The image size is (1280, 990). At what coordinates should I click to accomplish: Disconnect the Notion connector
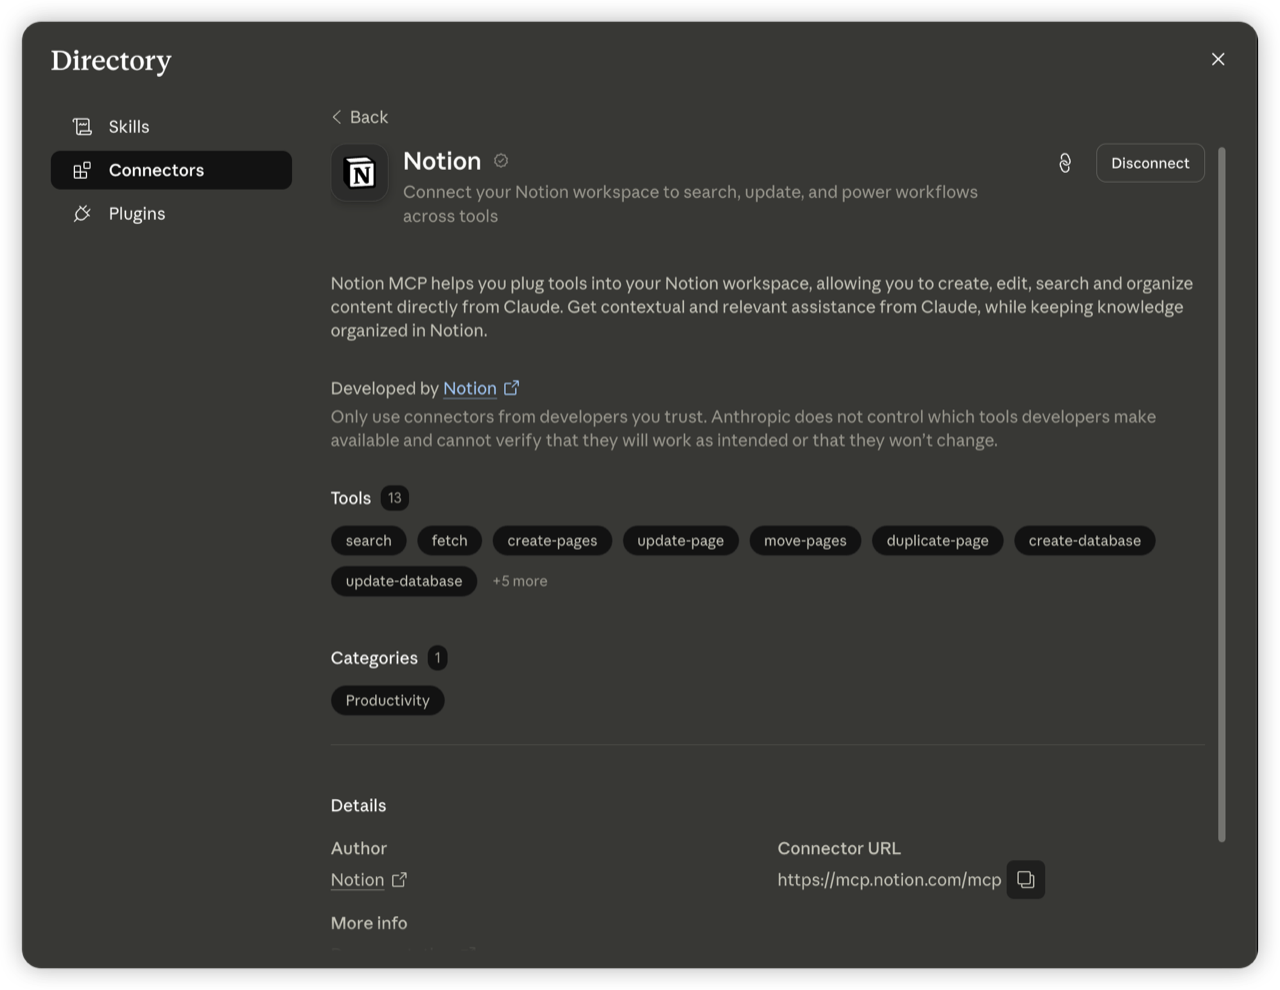click(x=1150, y=163)
